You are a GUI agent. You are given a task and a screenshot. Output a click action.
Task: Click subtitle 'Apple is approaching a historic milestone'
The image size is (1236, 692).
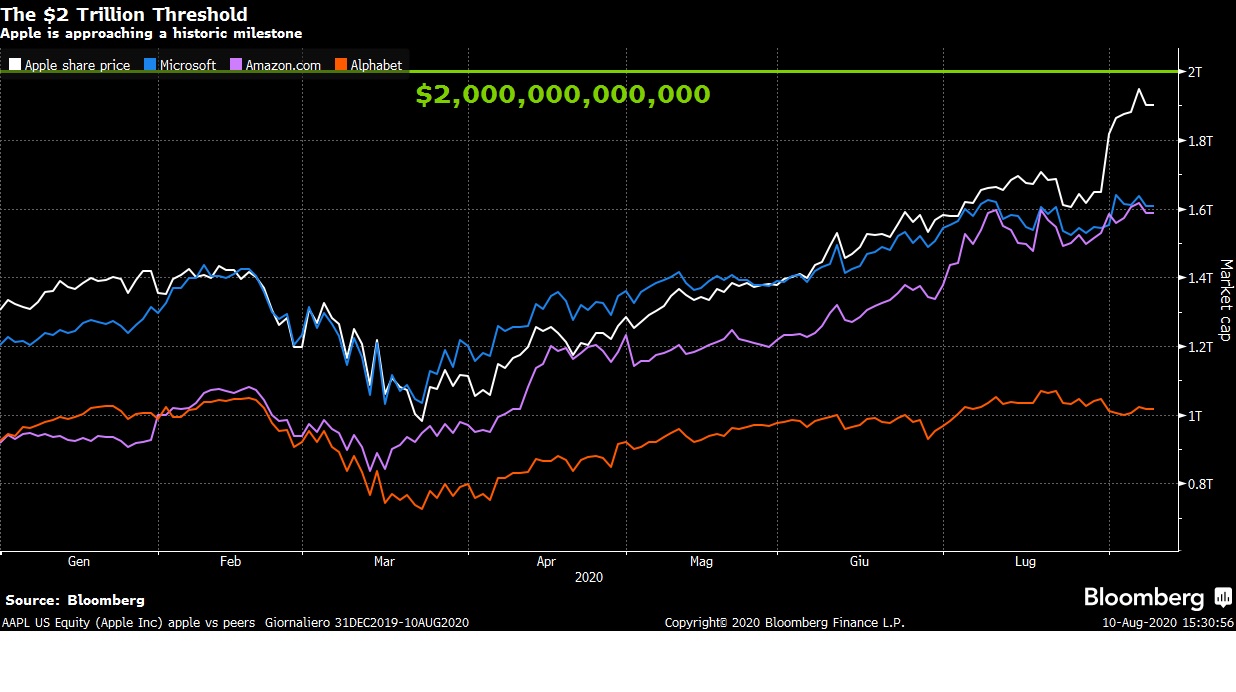151,34
